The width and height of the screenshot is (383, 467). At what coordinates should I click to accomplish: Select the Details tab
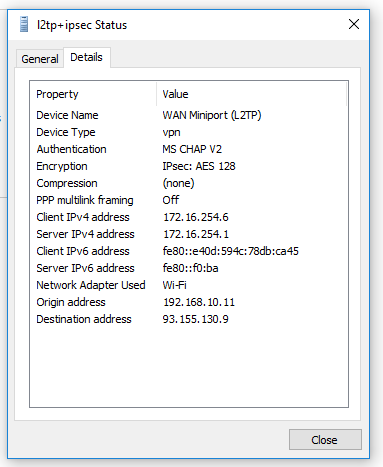point(86,57)
